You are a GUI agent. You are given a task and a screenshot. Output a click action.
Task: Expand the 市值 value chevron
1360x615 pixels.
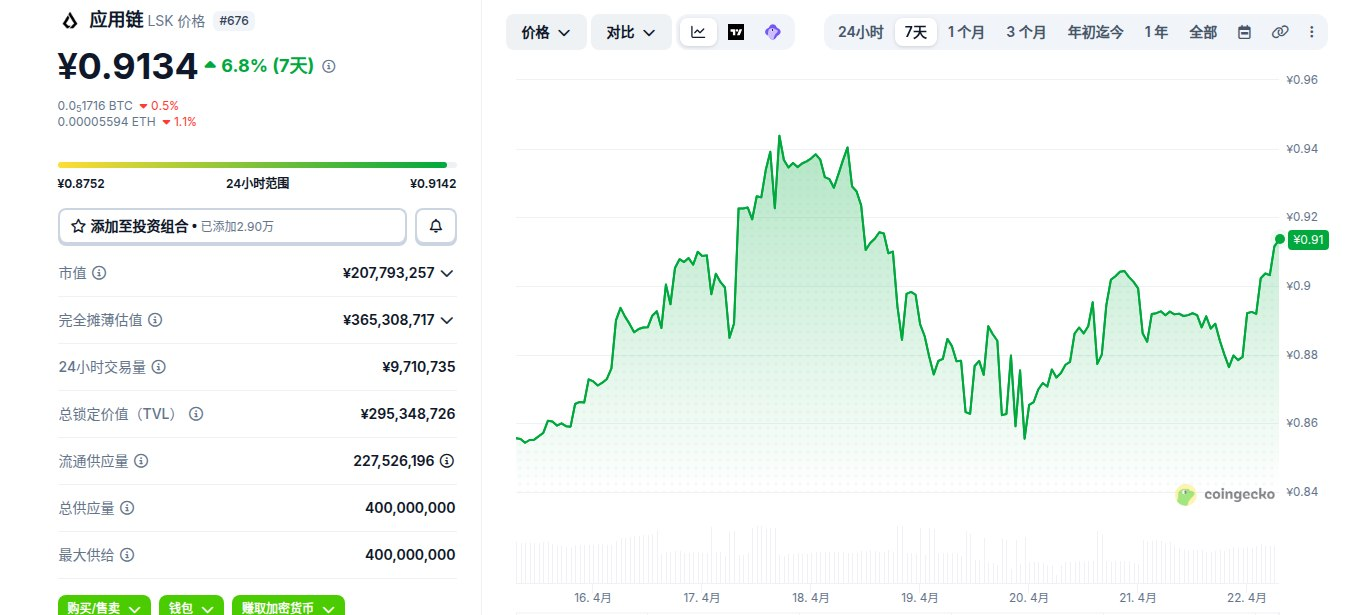tap(447, 273)
